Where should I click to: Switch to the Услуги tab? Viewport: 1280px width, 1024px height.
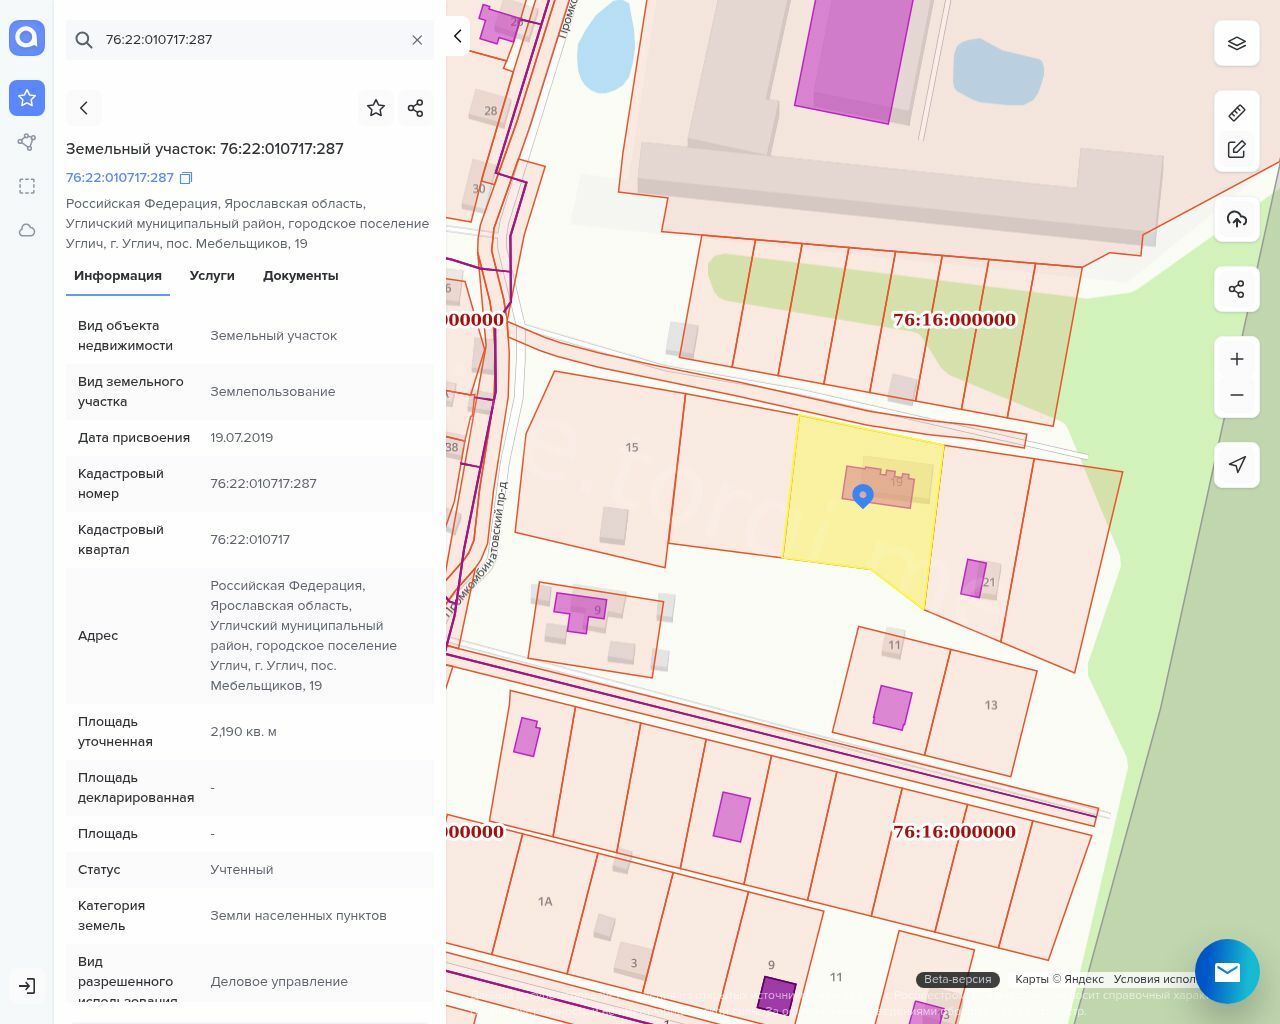point(212,276)
